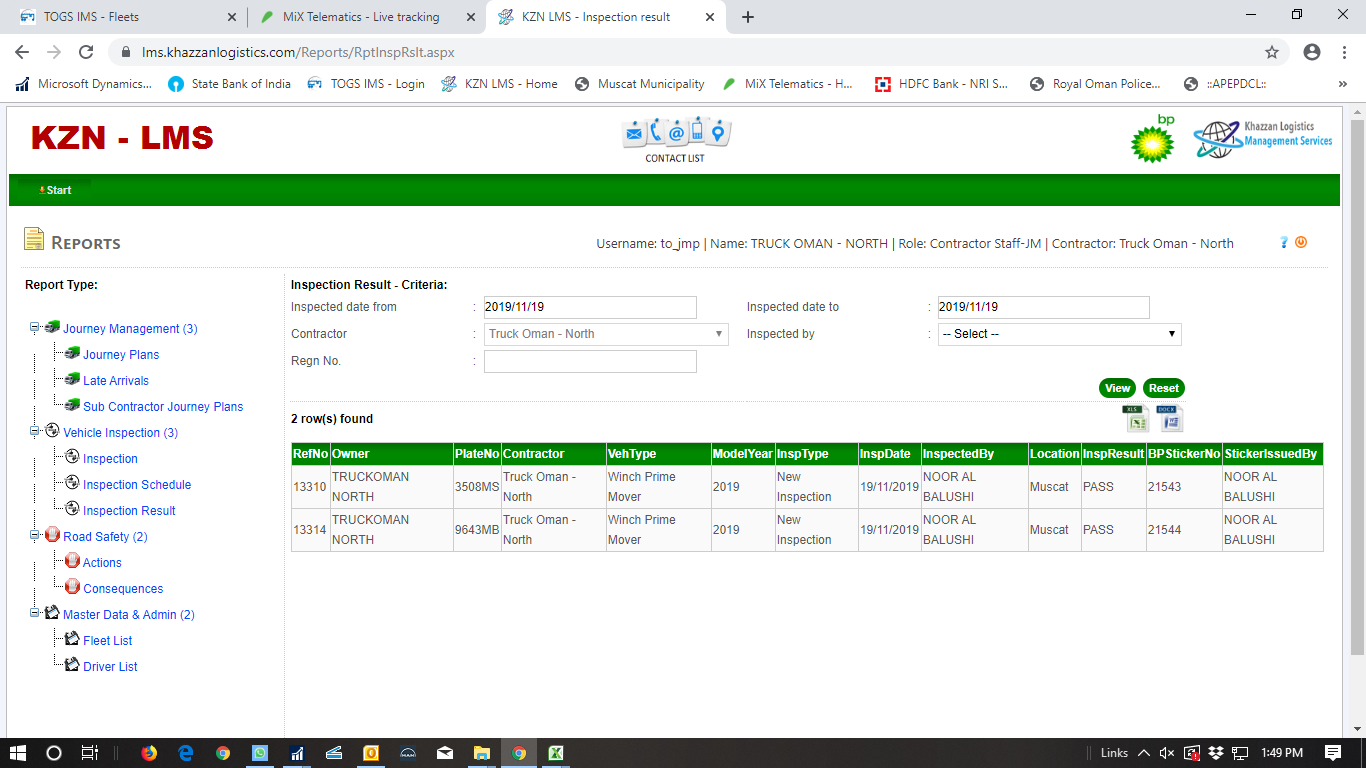Screen dimensions: 1366x768
Task: Open the Fleet List link
Action: [108, 641]
